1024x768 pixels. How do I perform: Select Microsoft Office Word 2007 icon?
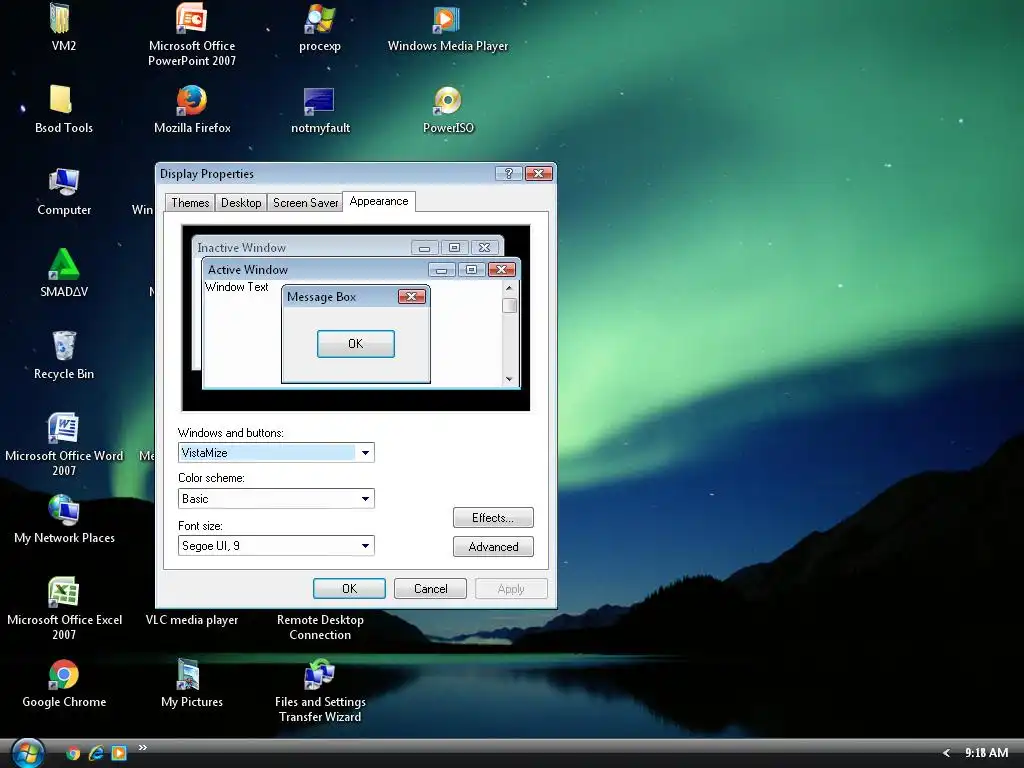point(63,428)
